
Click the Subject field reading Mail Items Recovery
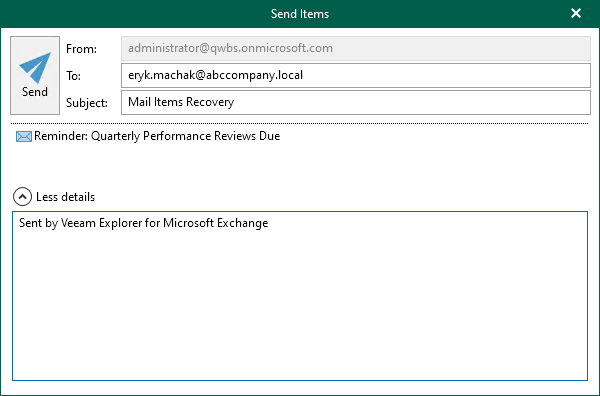[356, 102]
